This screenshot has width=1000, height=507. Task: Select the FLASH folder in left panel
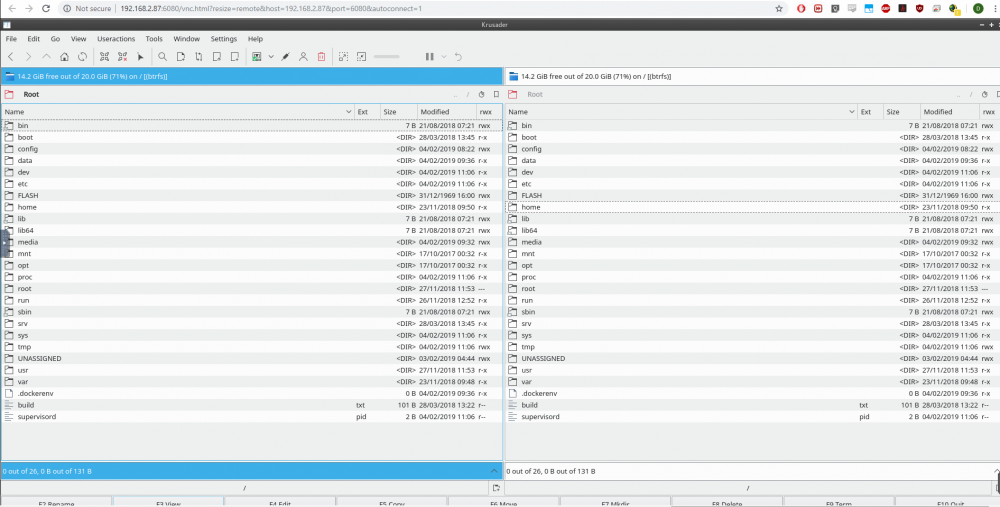pos(251,195)
